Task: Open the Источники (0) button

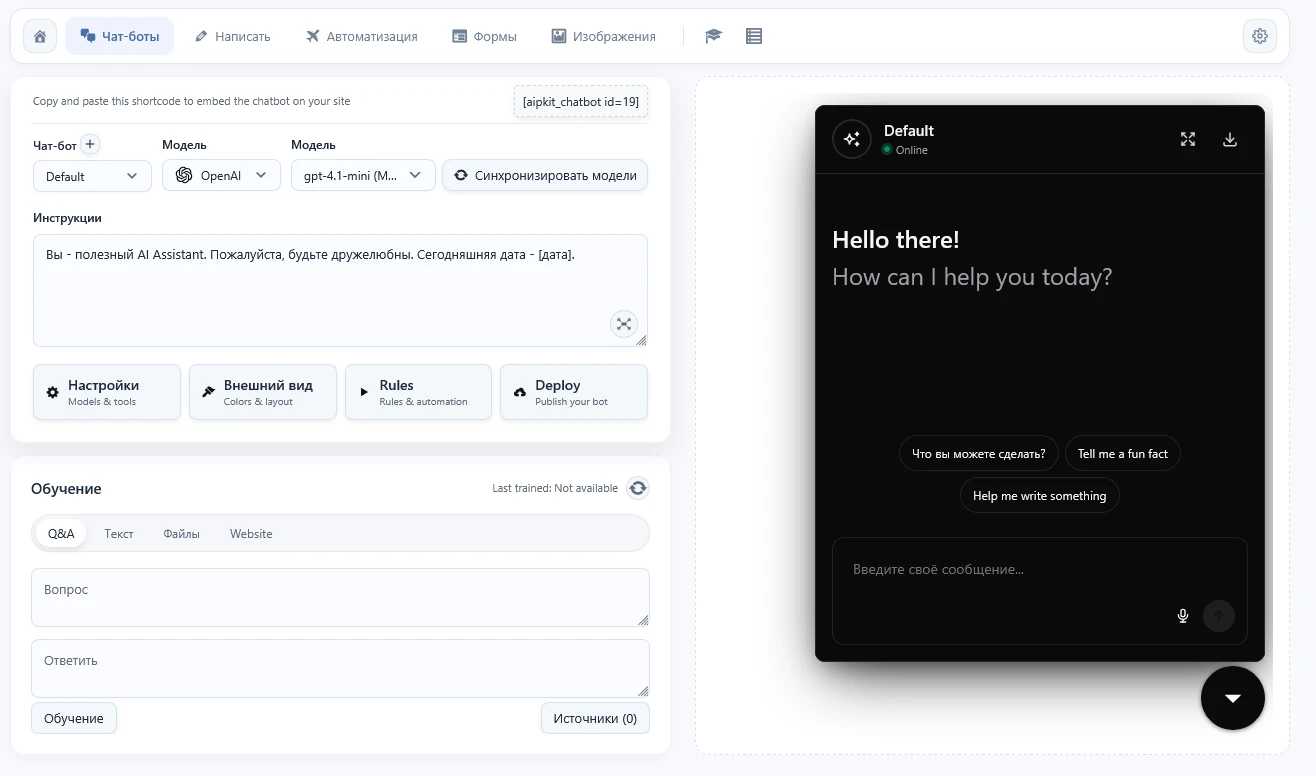Action: point(595,718)
